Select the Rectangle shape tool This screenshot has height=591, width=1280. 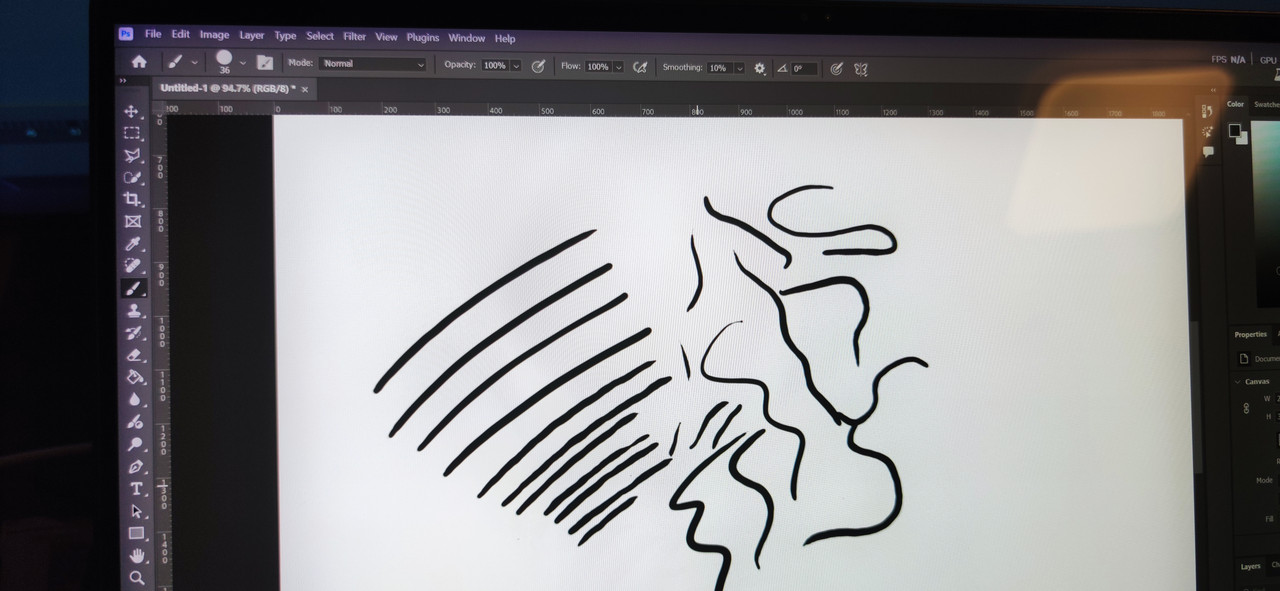(x=136, y=533)
